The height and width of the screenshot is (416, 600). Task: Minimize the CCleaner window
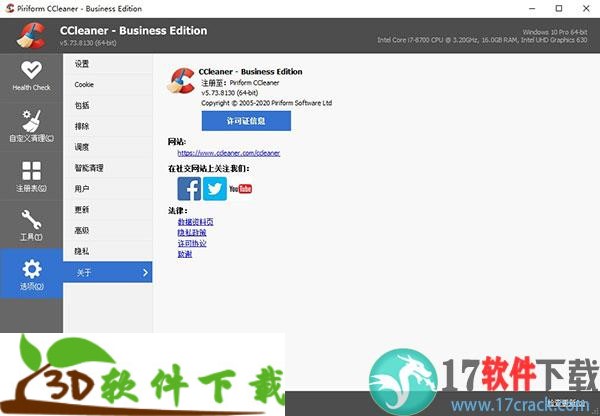point(532,8)
